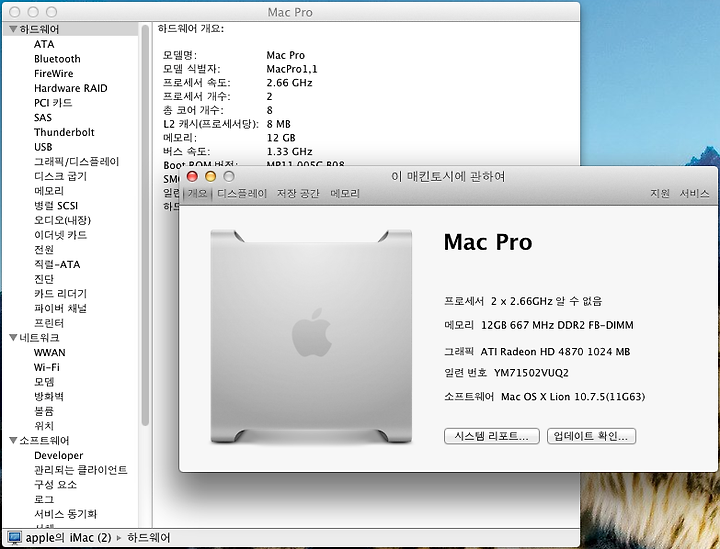Click apple의 iMac (2) in path bar
This screenshot has width=720, height=549.
(x=68, y=538)
